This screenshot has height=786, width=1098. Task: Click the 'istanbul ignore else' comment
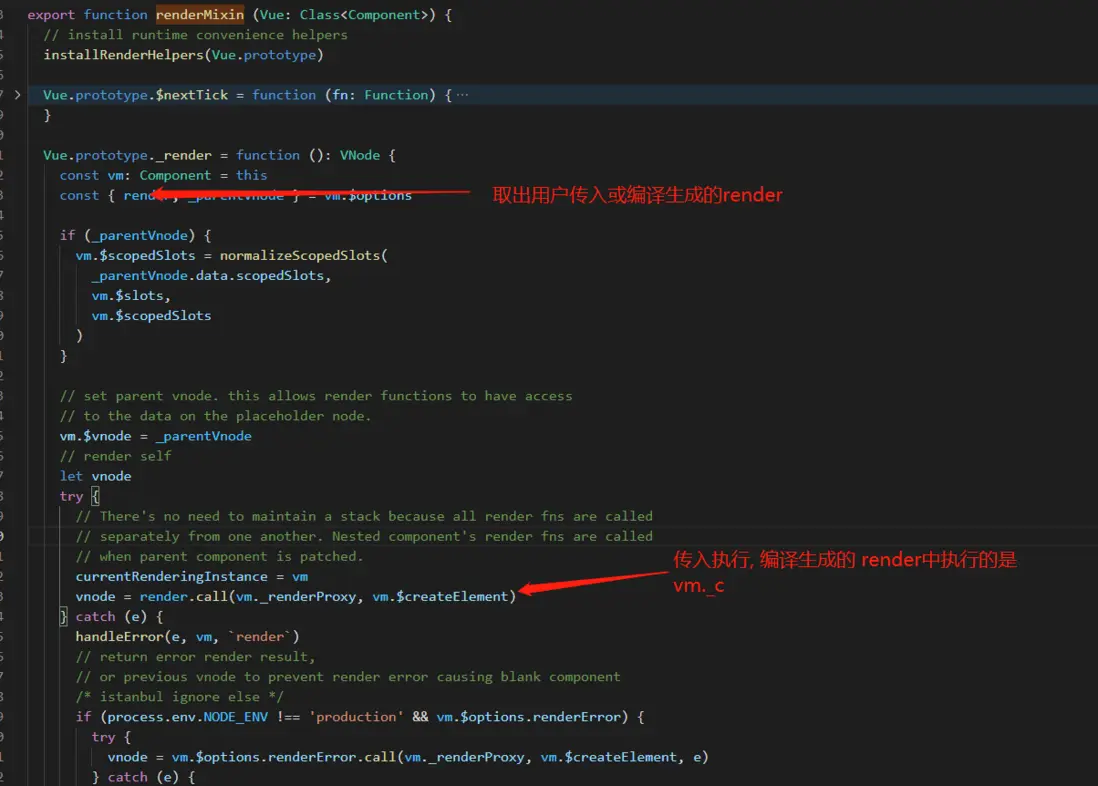click(179, 697)
